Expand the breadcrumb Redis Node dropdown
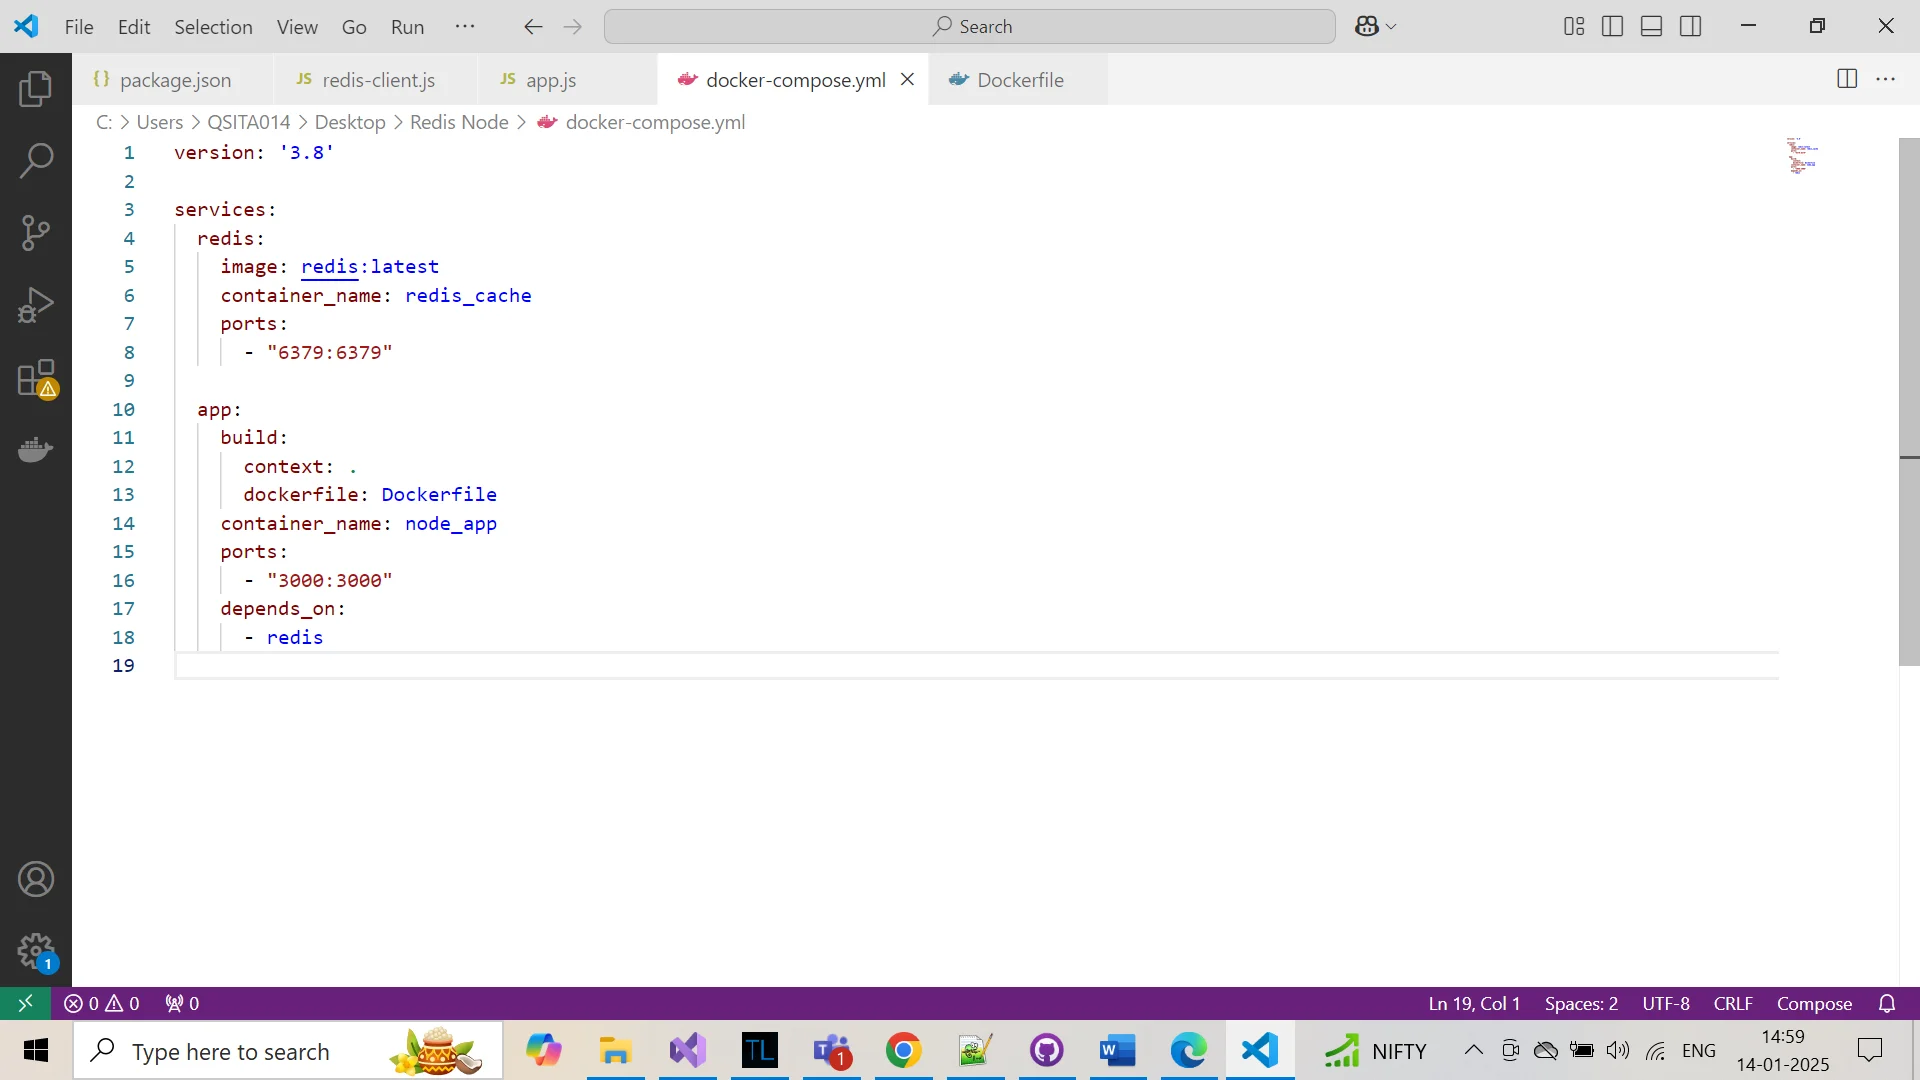Image resolution: width=1920 pixels, height=1080 pixels. (459, 121)
